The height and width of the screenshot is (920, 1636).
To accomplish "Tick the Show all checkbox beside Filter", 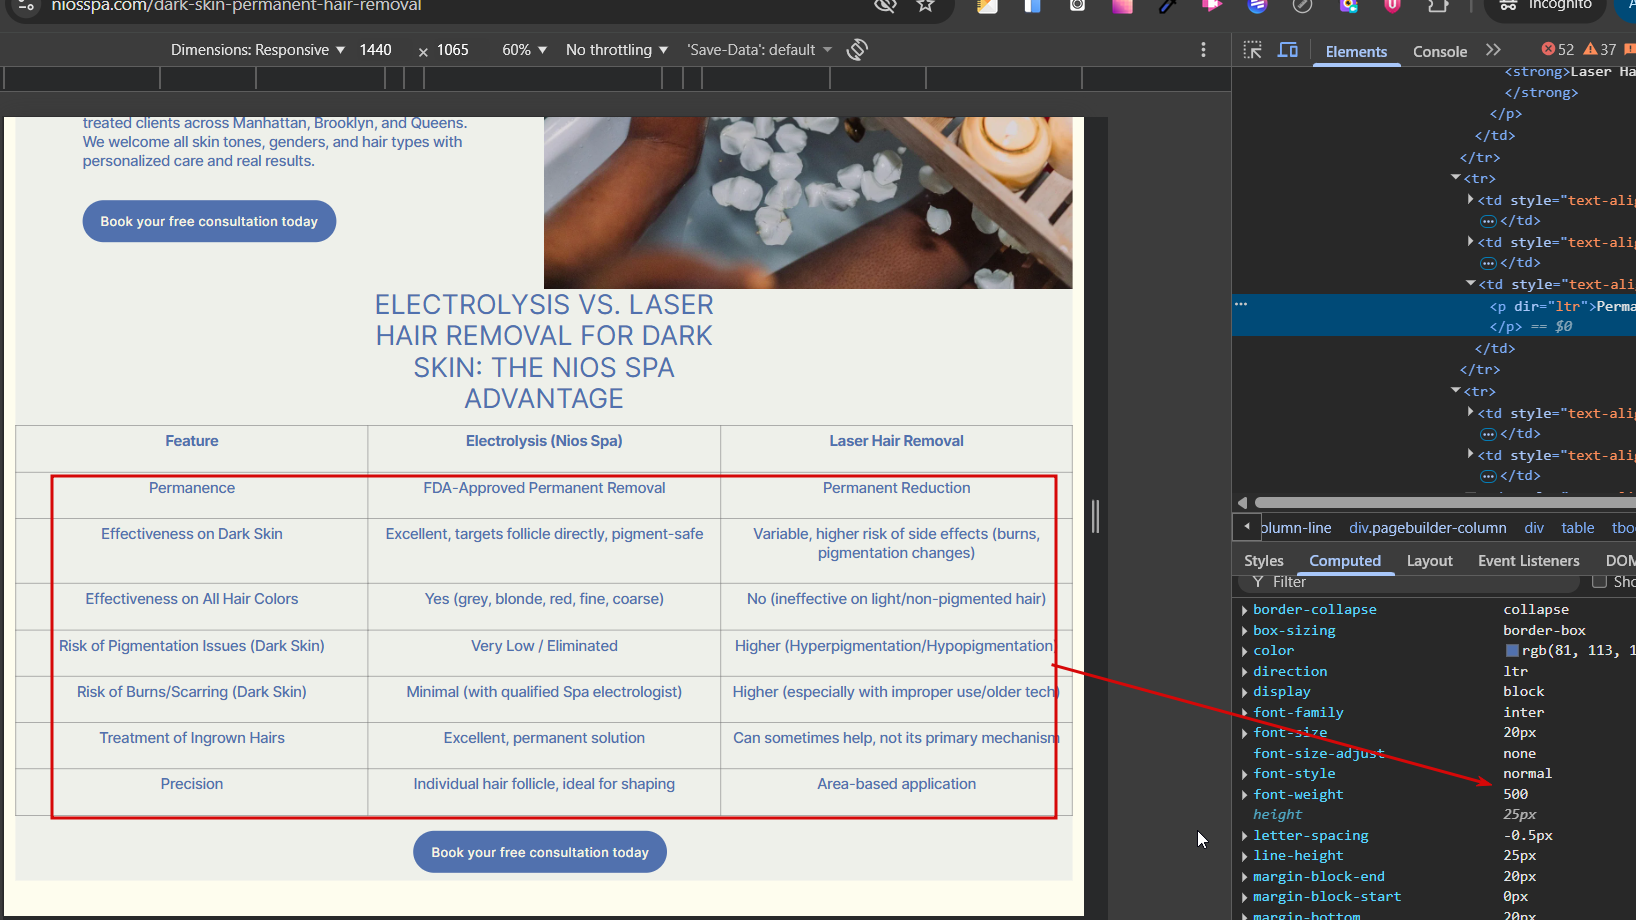I will coord(1599,581).
